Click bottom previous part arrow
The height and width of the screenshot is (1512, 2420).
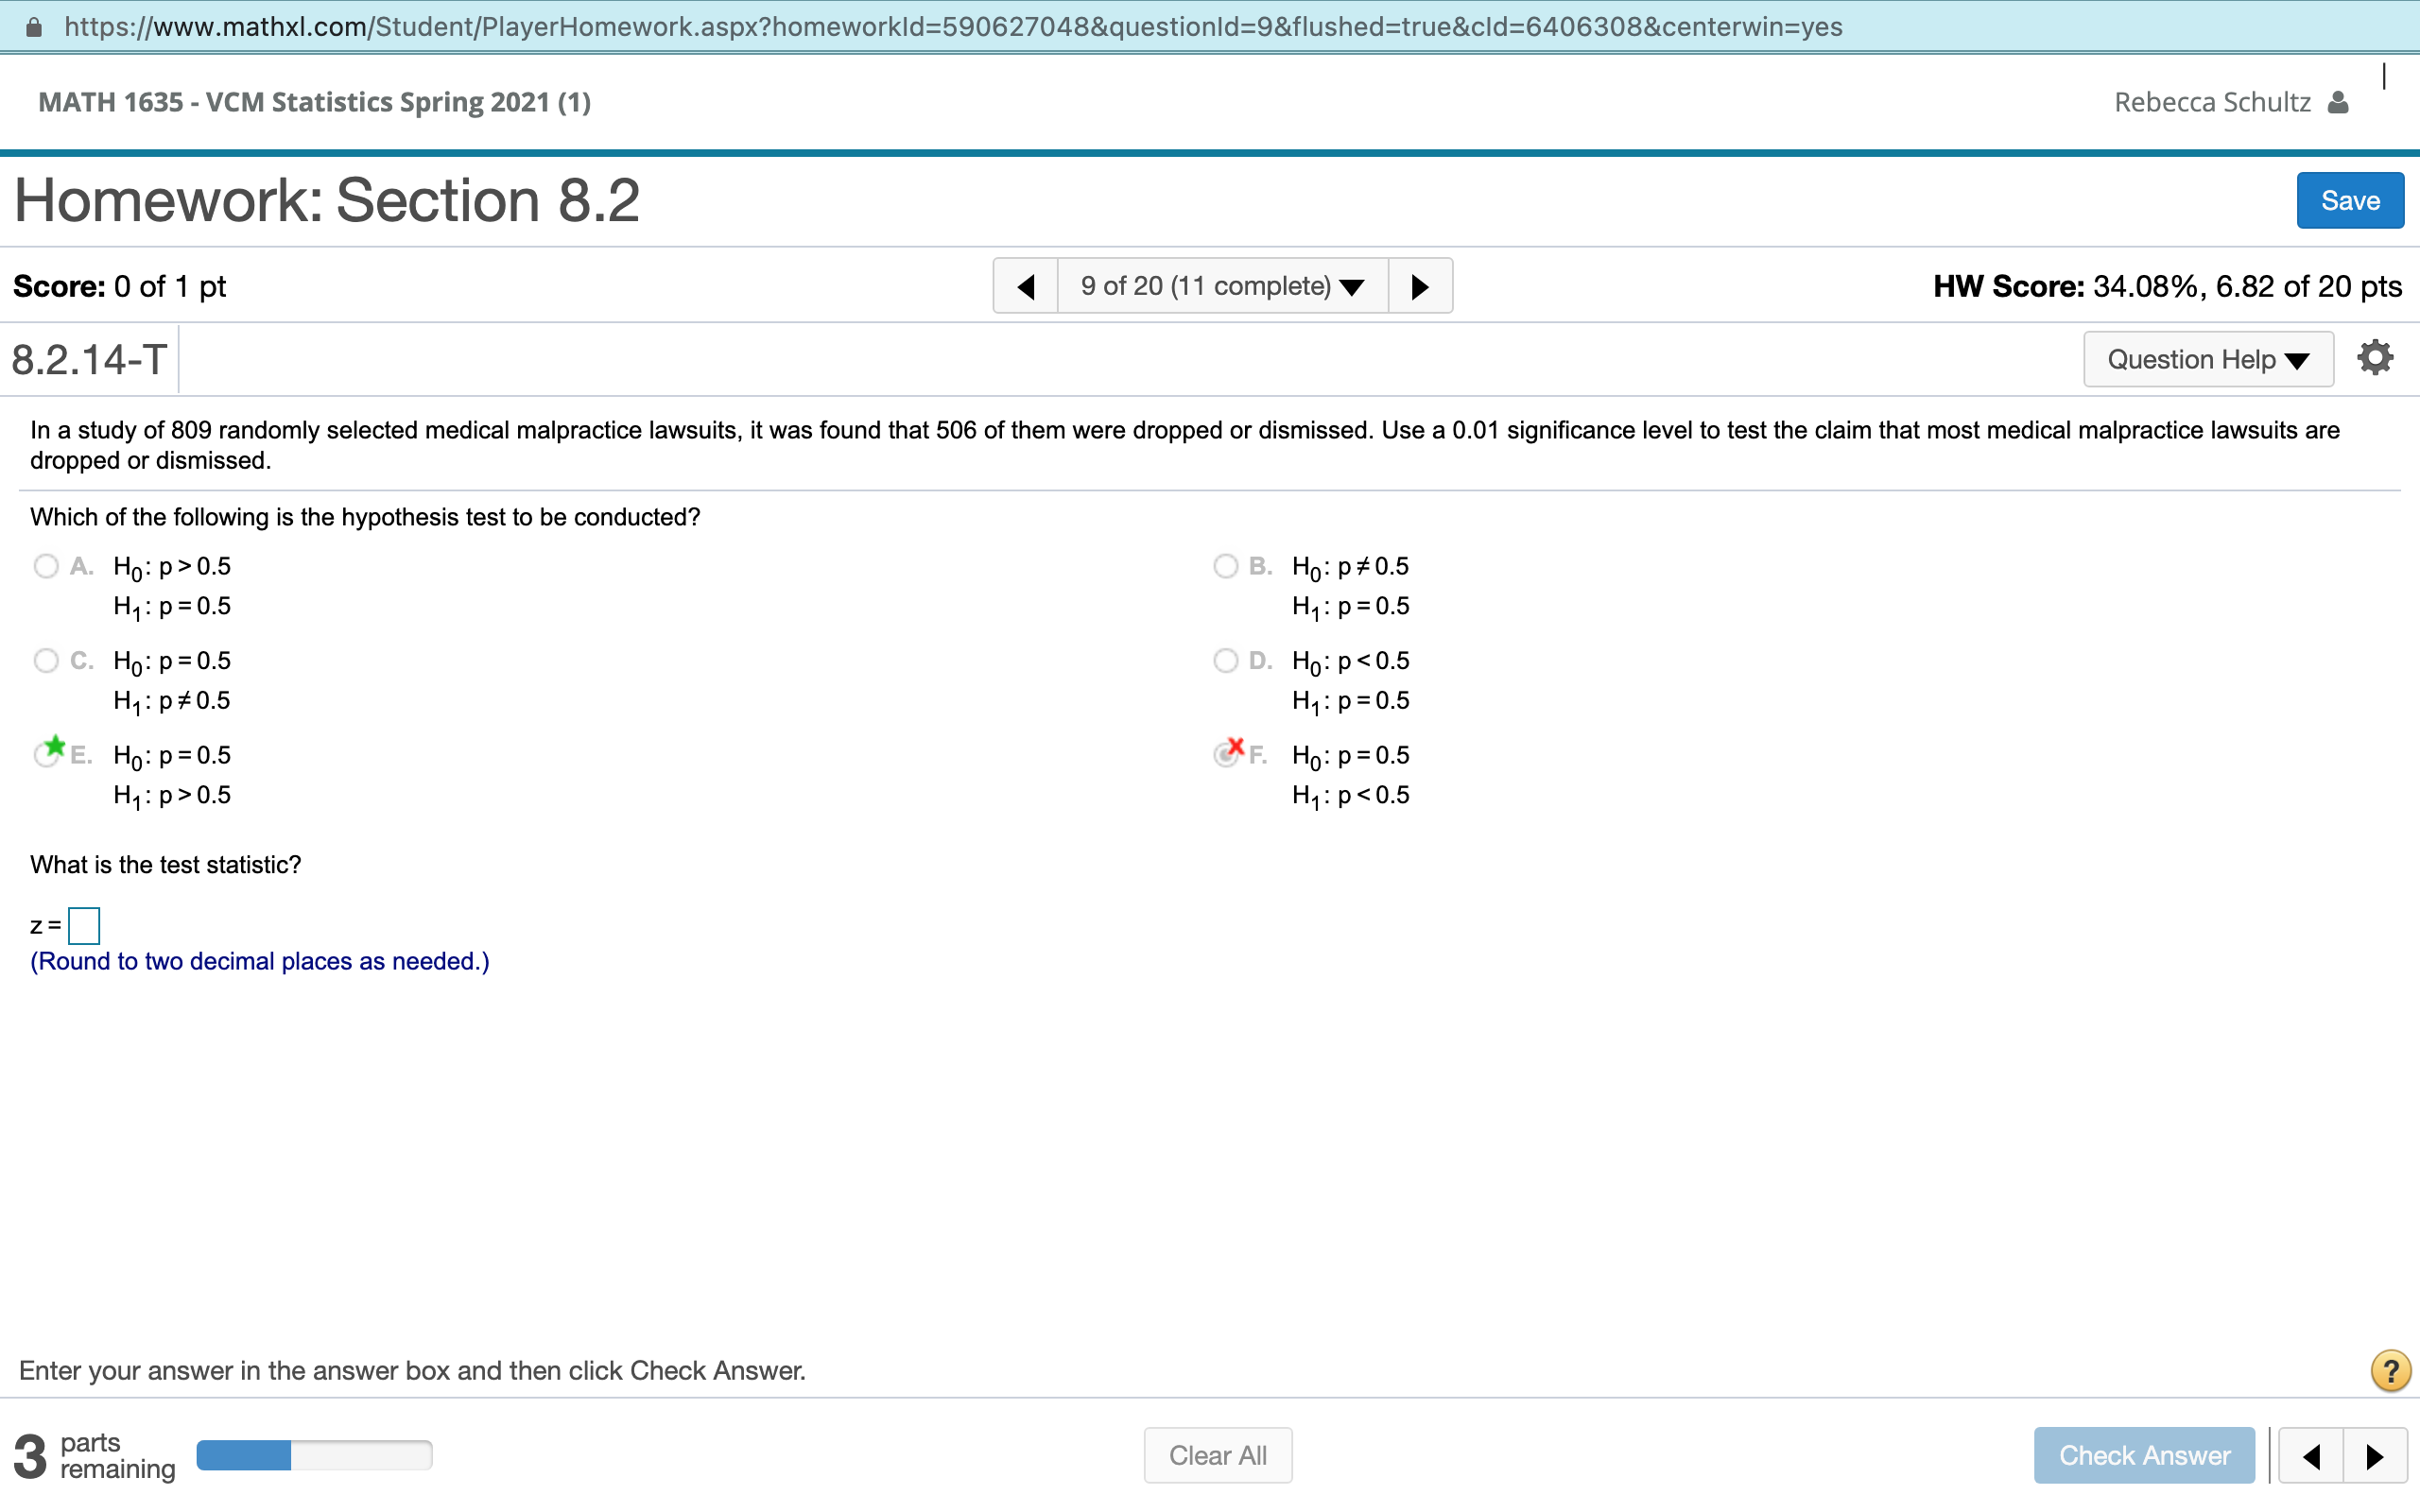(x=2310, y=1455)
